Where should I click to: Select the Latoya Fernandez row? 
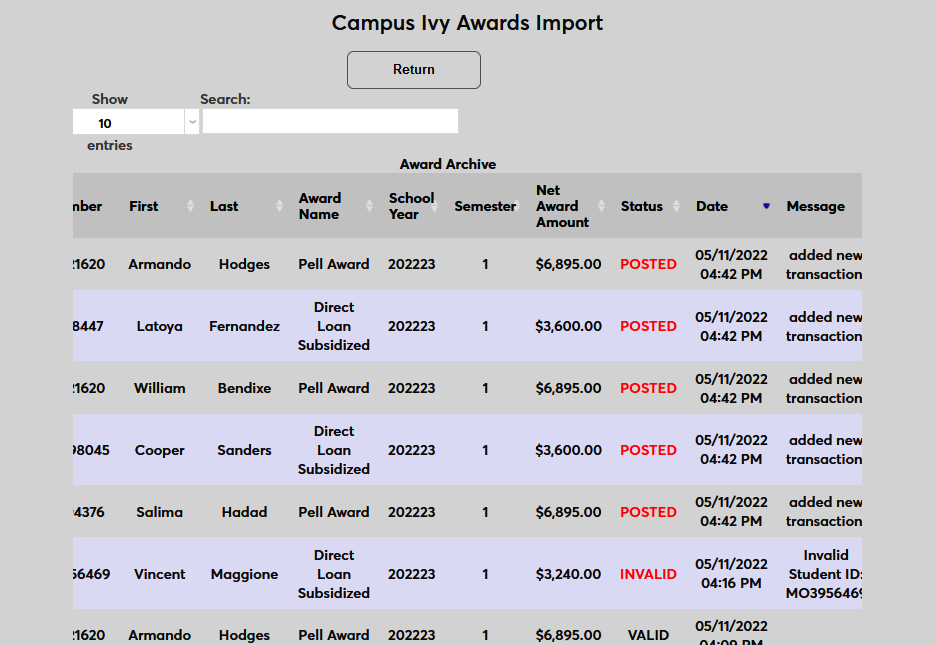160,326
